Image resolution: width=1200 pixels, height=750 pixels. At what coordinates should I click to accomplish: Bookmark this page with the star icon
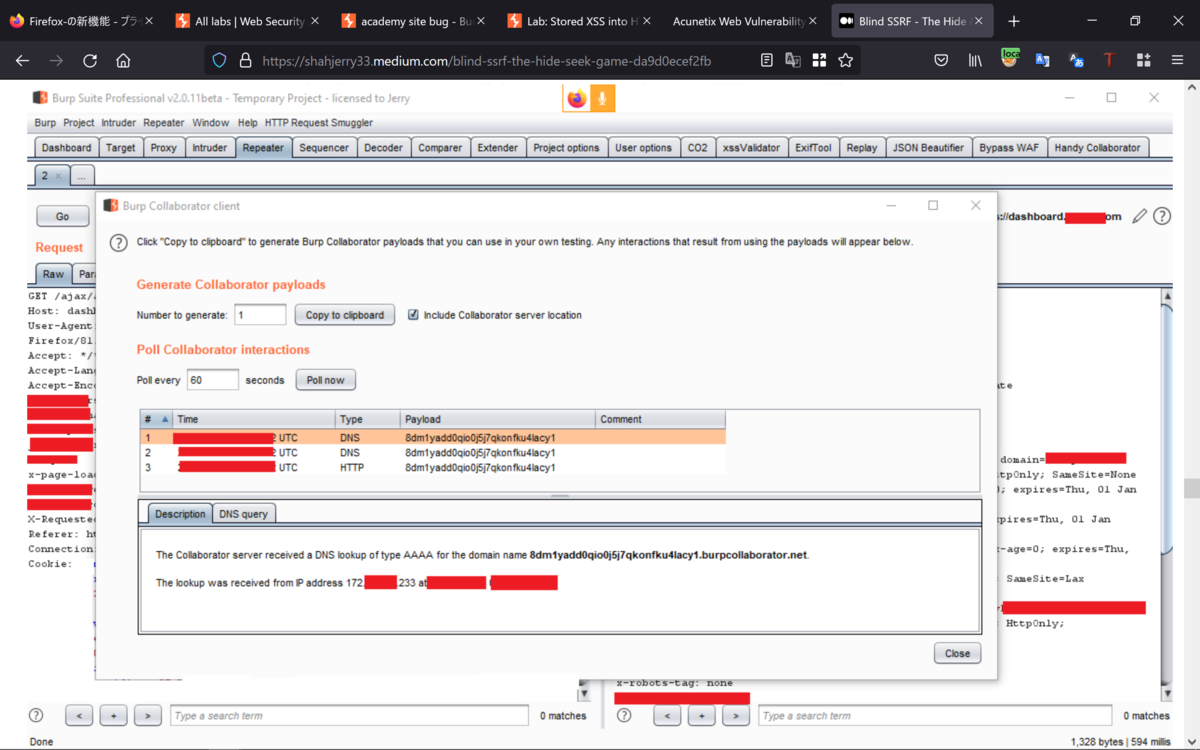(846, 61)
